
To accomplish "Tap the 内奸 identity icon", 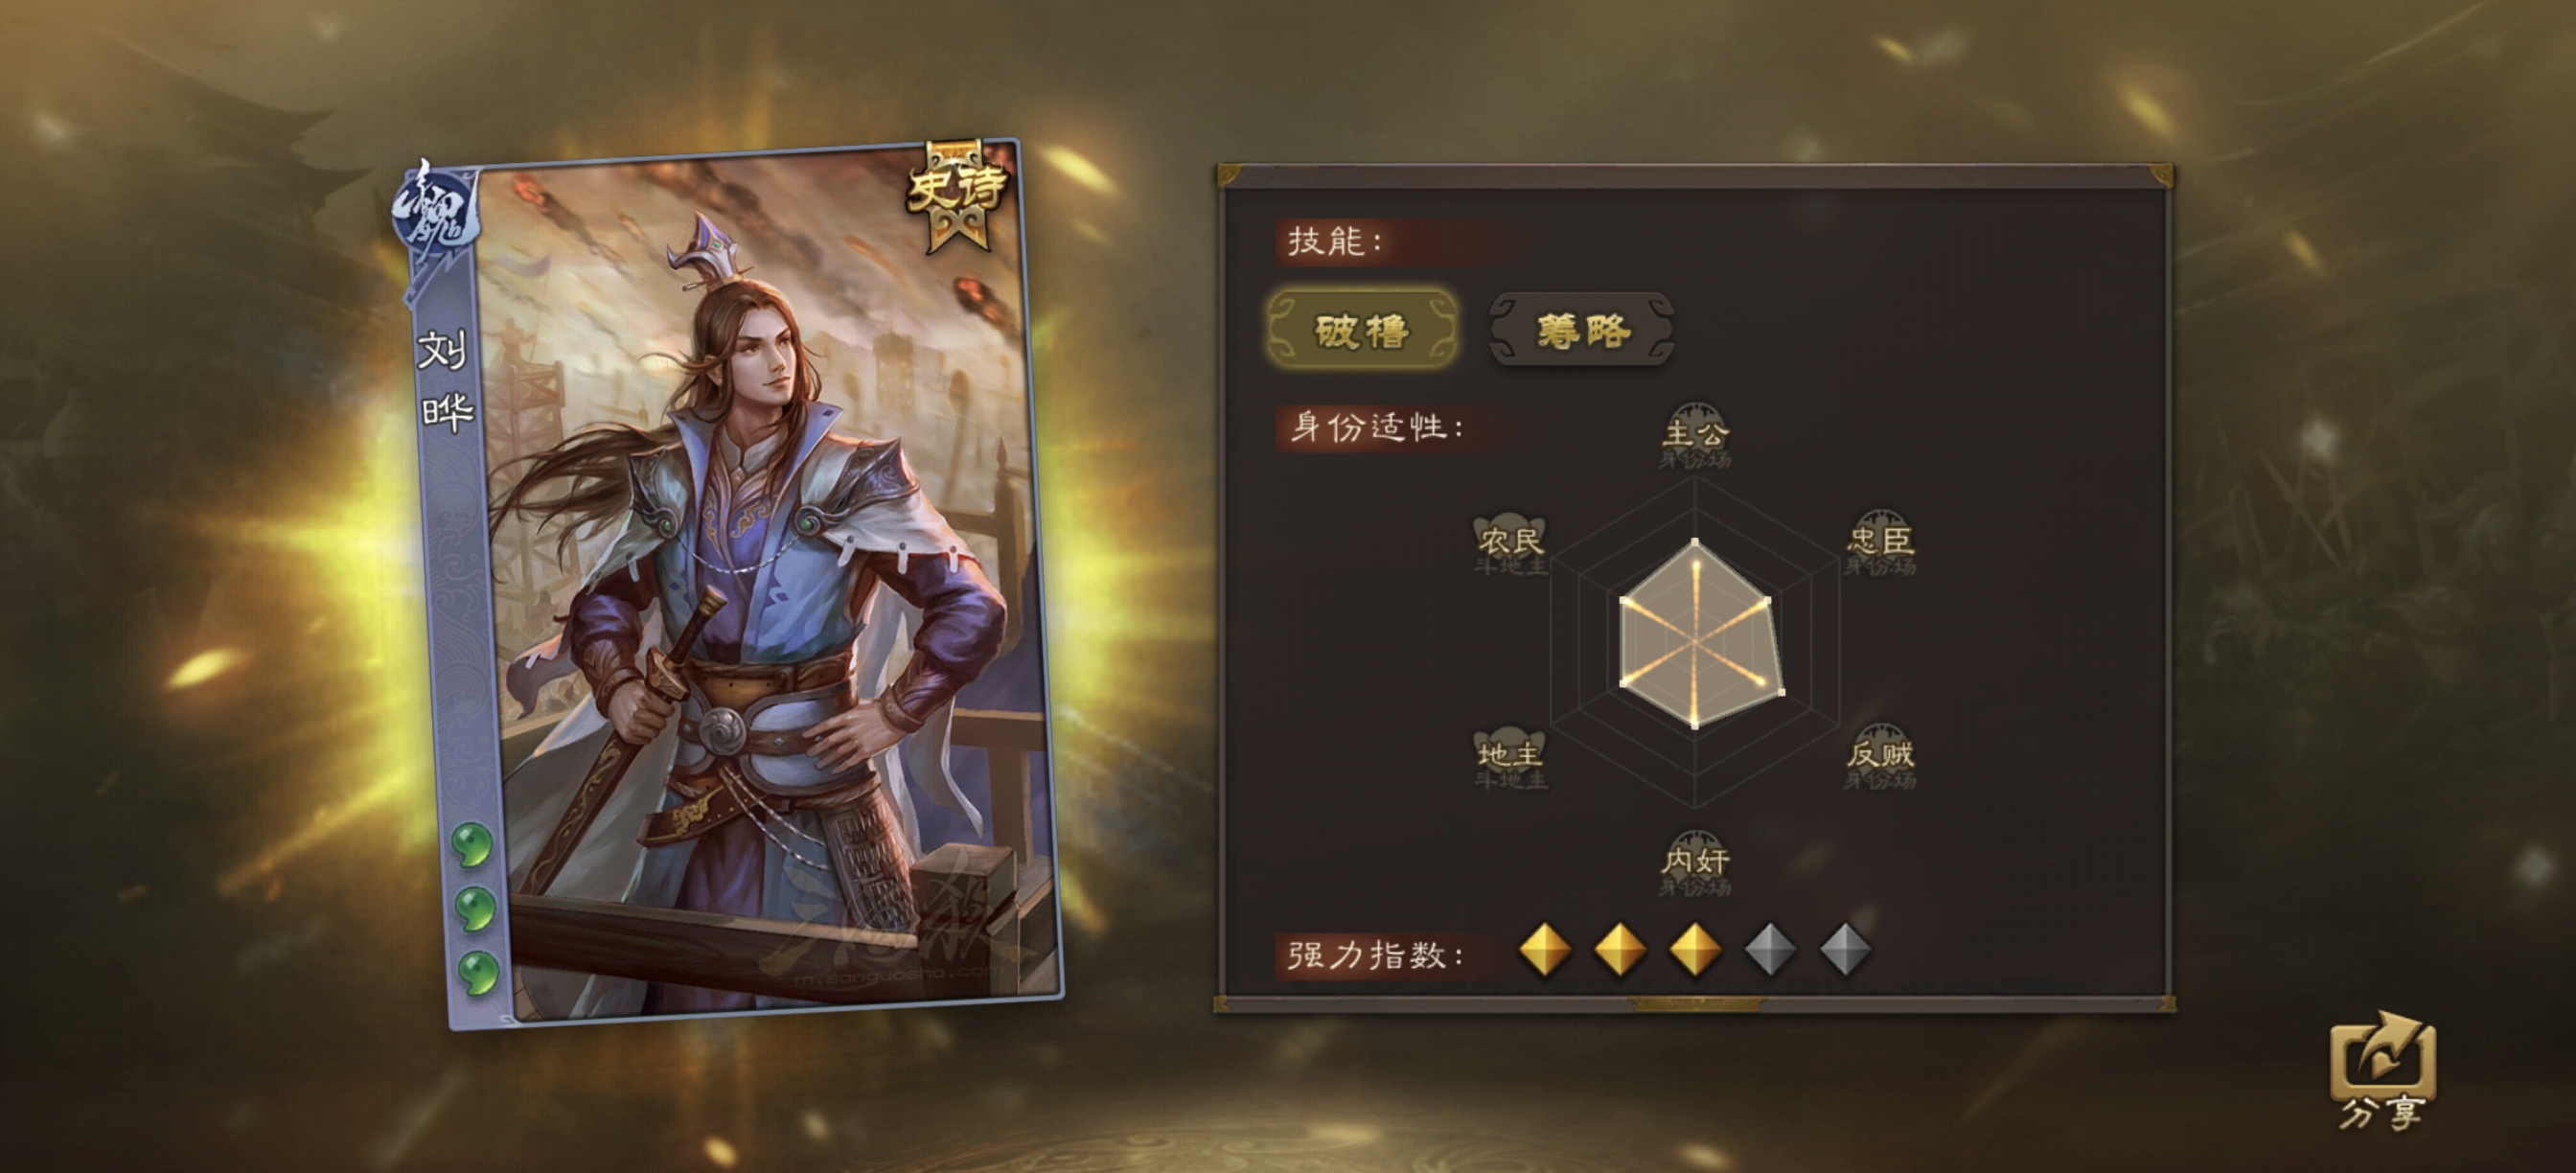I will pyautogui.click(x=1695, y=862).
